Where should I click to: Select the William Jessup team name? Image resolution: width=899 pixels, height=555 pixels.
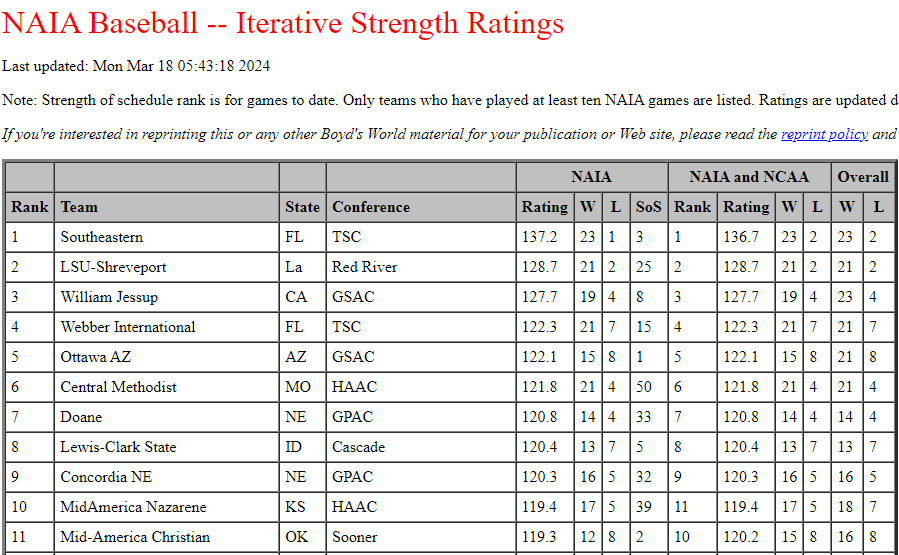109,297
